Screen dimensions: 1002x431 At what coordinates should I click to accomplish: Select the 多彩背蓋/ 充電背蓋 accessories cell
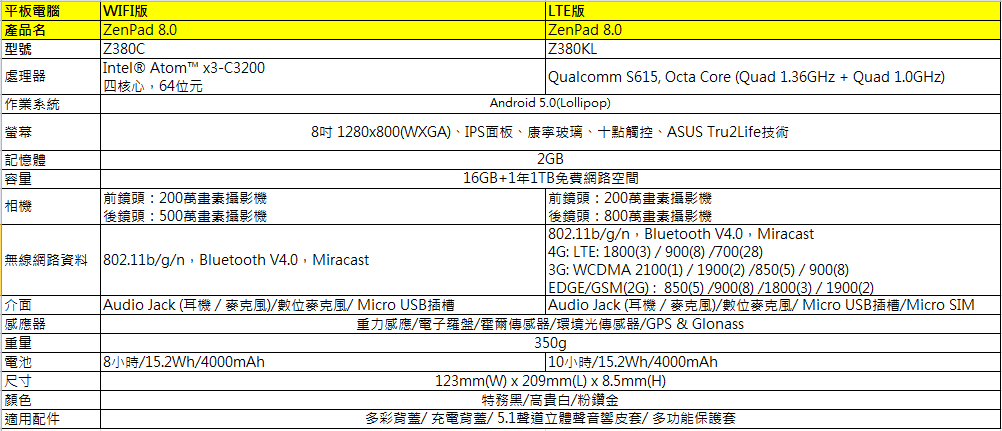coord(550,419)
